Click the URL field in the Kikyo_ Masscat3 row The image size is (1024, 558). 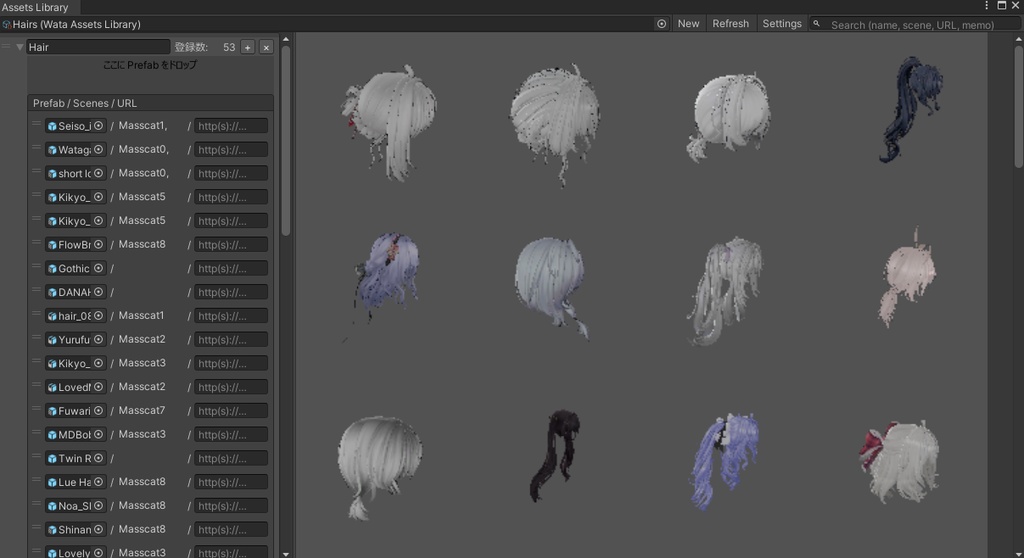(230, 363)
